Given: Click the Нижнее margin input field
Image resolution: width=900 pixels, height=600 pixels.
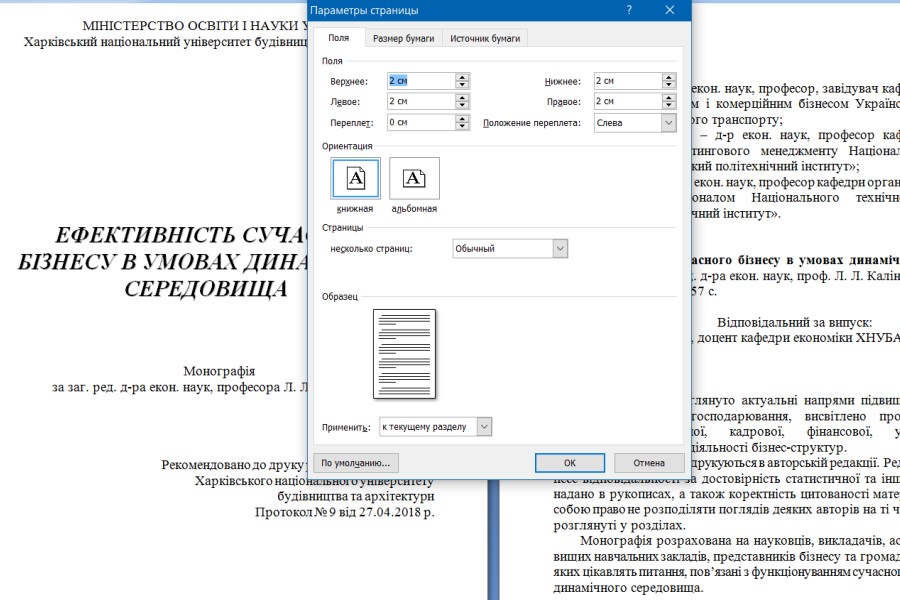Looking at the screenshot, I should tap(628, 81).
